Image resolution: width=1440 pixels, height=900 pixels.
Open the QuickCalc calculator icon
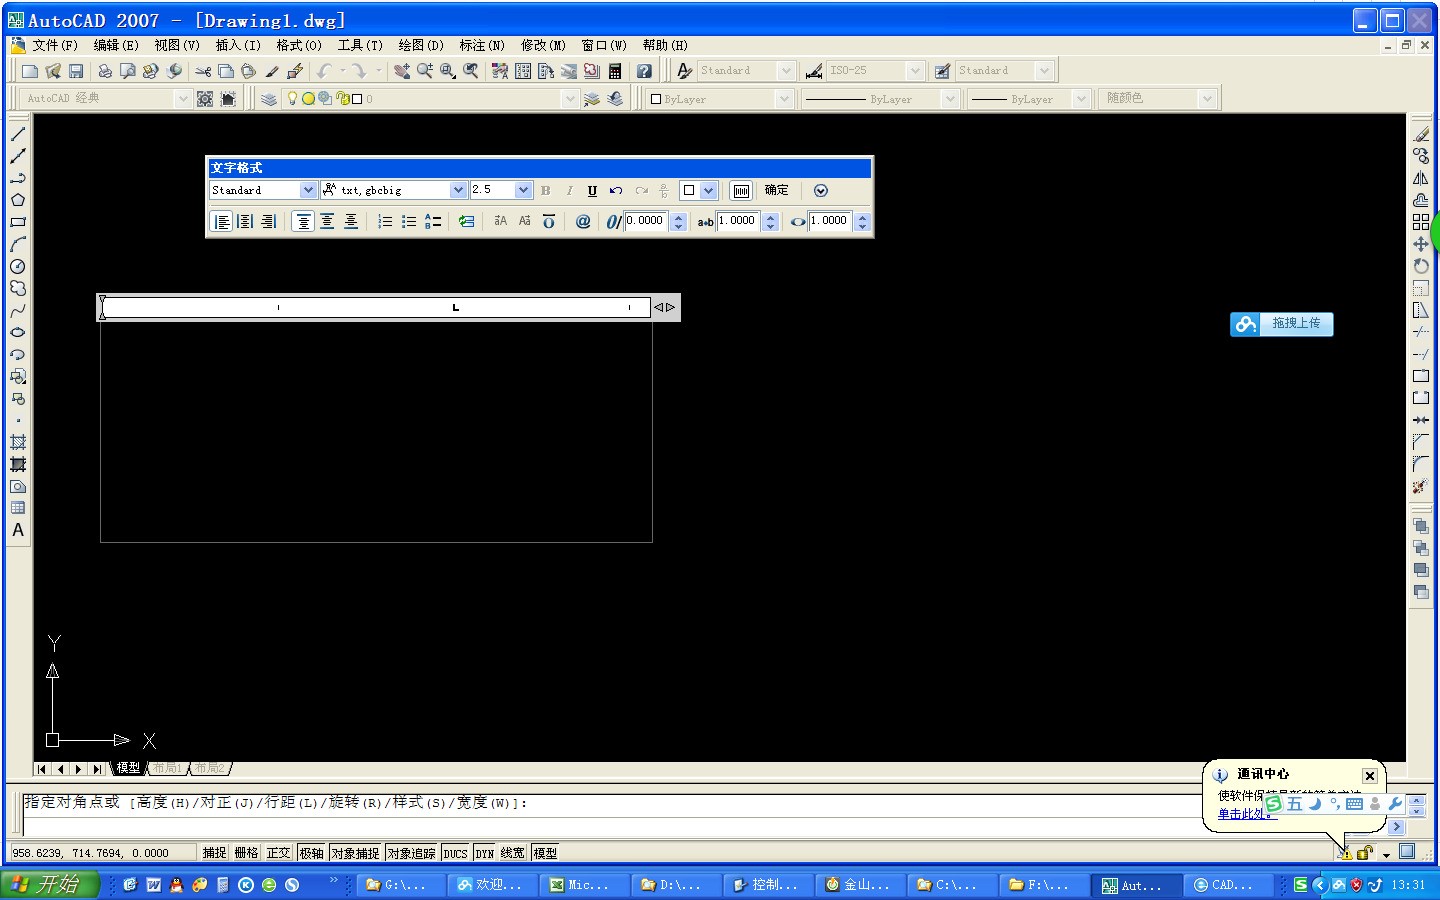(615, 71)
